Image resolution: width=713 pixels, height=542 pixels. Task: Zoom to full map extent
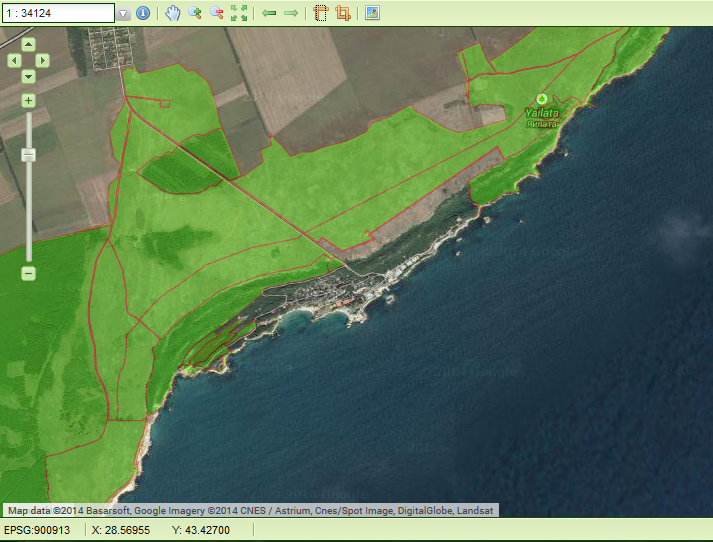[239, 13]
